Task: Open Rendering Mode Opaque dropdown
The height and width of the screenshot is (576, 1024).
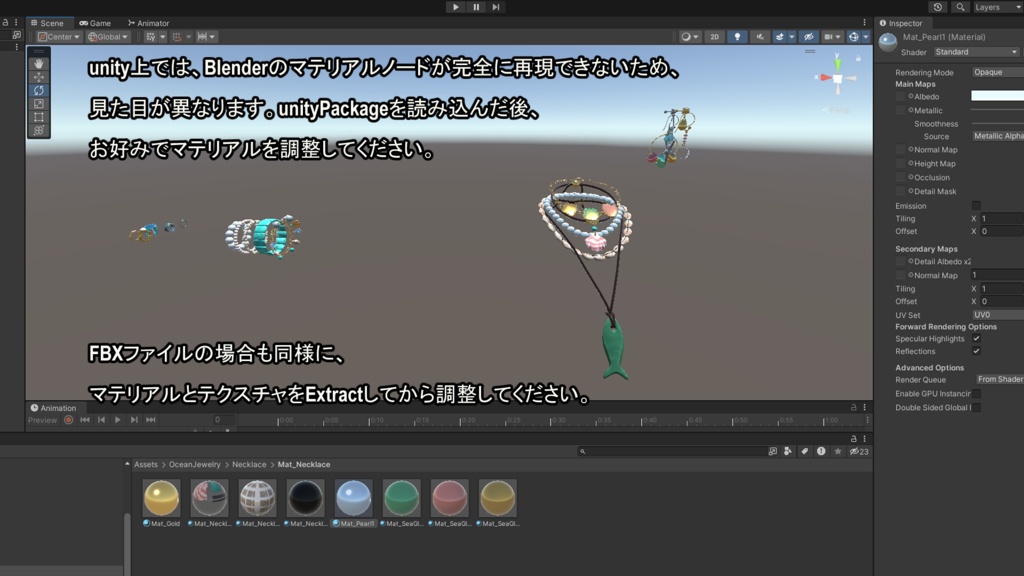Action: [997, 72]
